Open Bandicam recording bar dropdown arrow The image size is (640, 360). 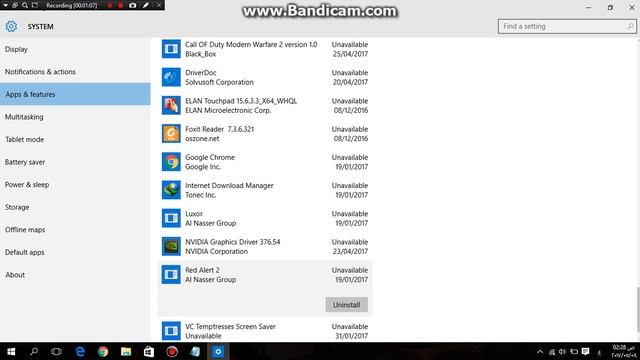[x=5, y=5]
